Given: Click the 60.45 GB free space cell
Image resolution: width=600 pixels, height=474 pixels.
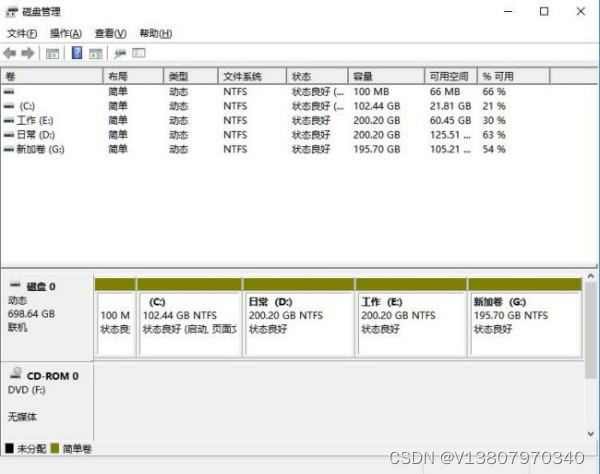Looking at the screenshot, I should pyautogui.click(x=450, y=121).
